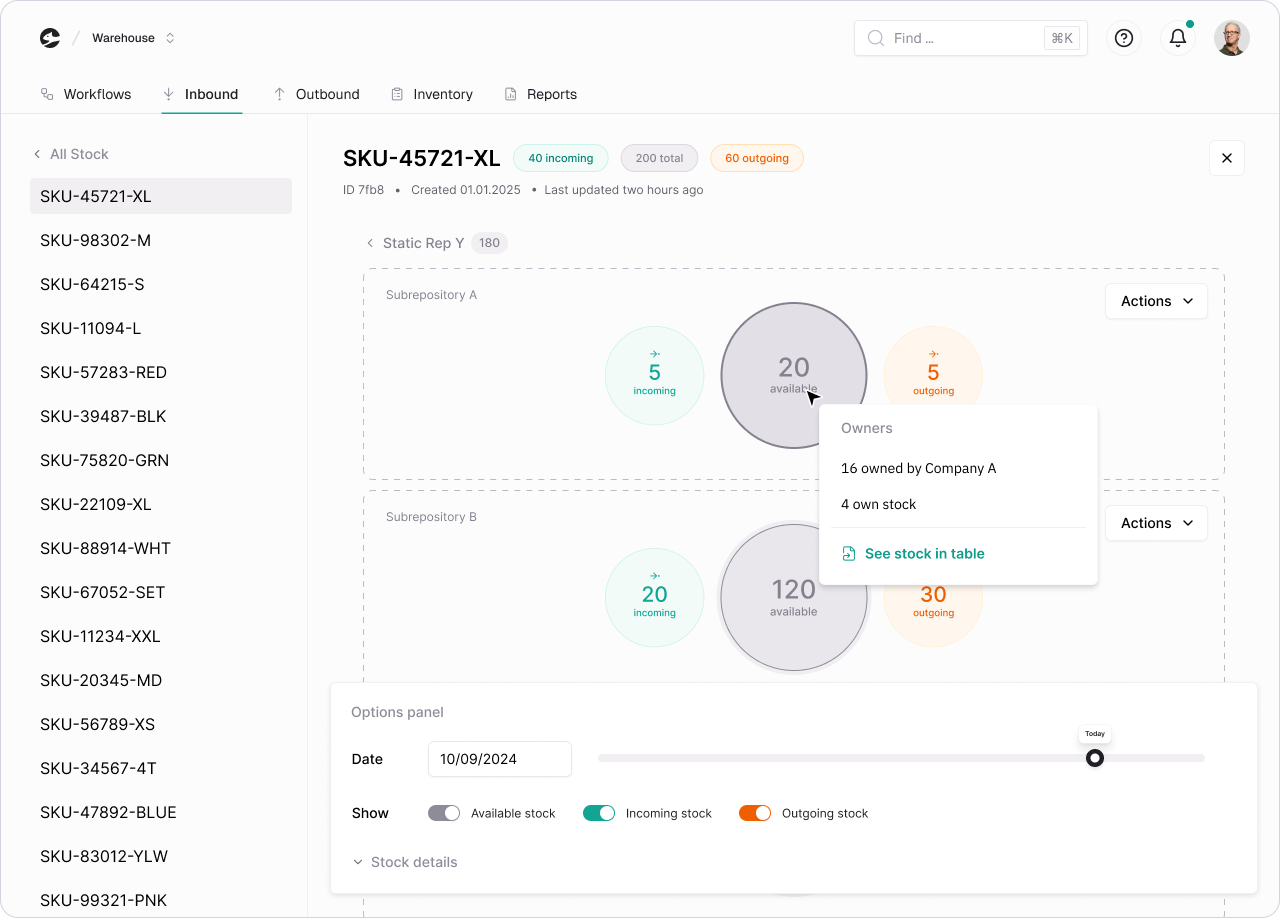Click the All Stock back arrow

click(x=37, y=154)
